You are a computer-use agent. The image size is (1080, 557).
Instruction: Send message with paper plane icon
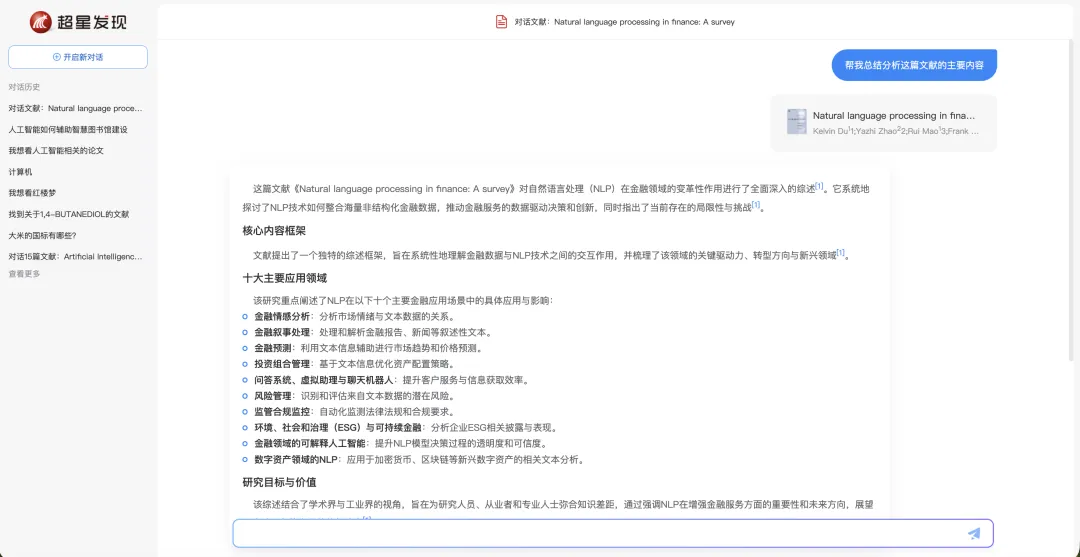[x=973, y=533]
